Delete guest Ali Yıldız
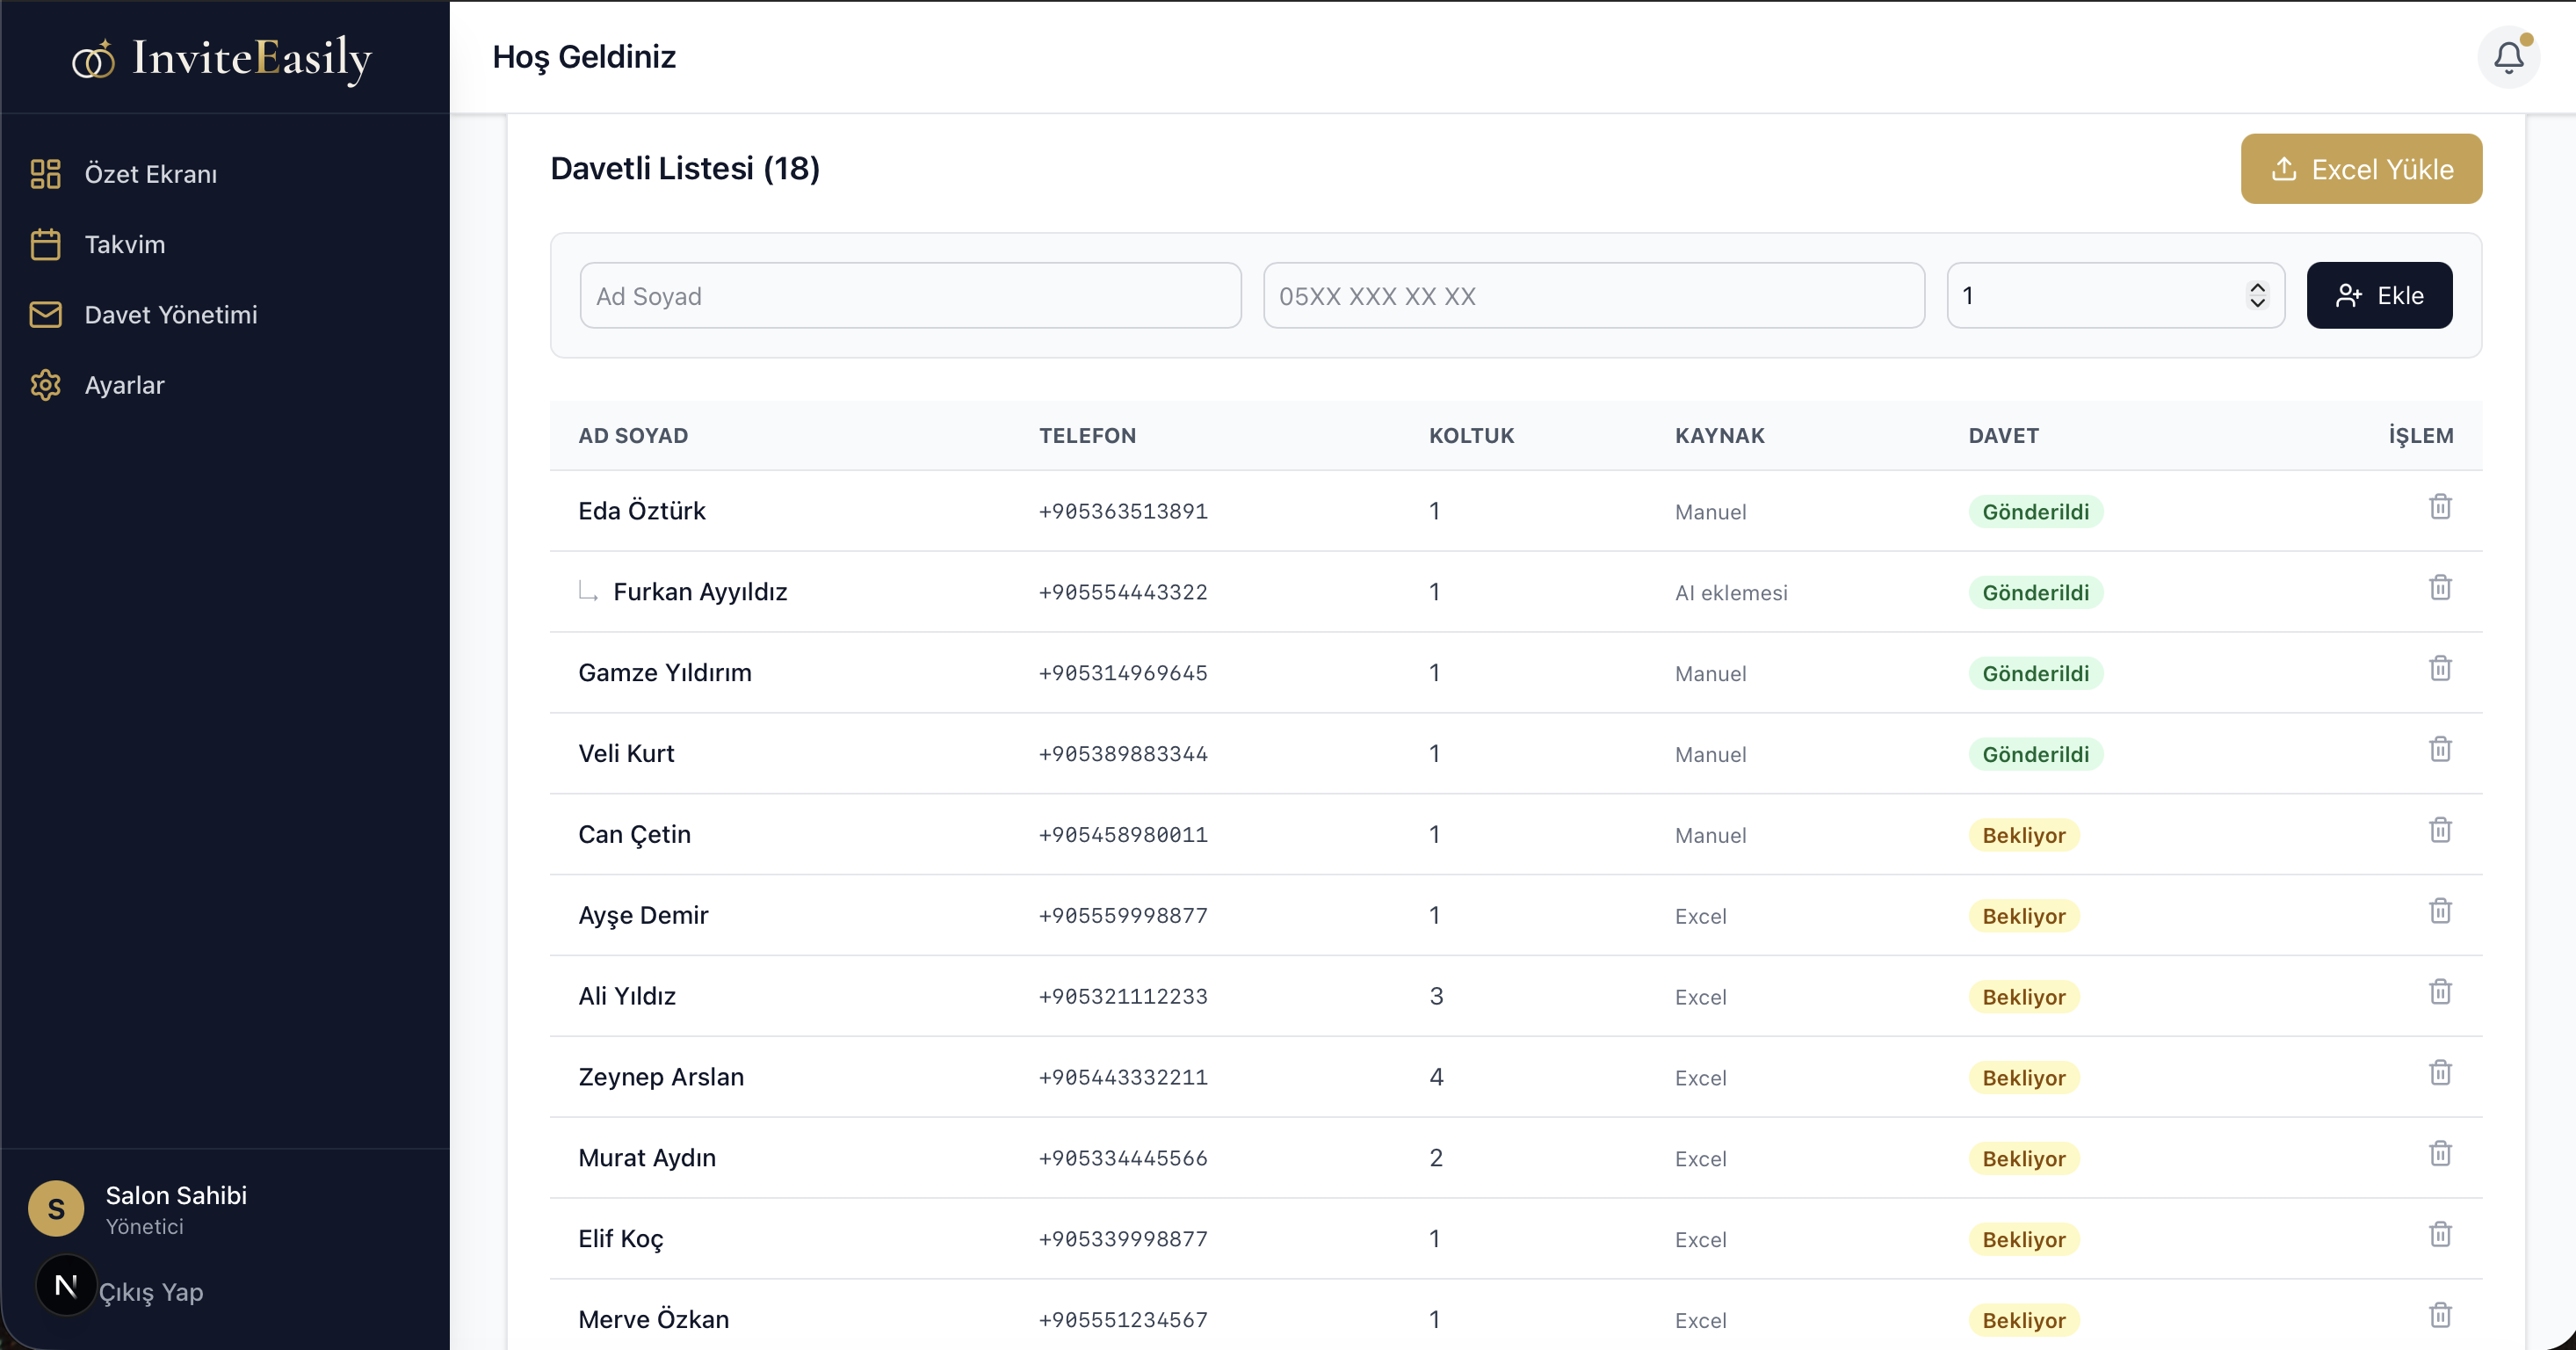 2440,993
